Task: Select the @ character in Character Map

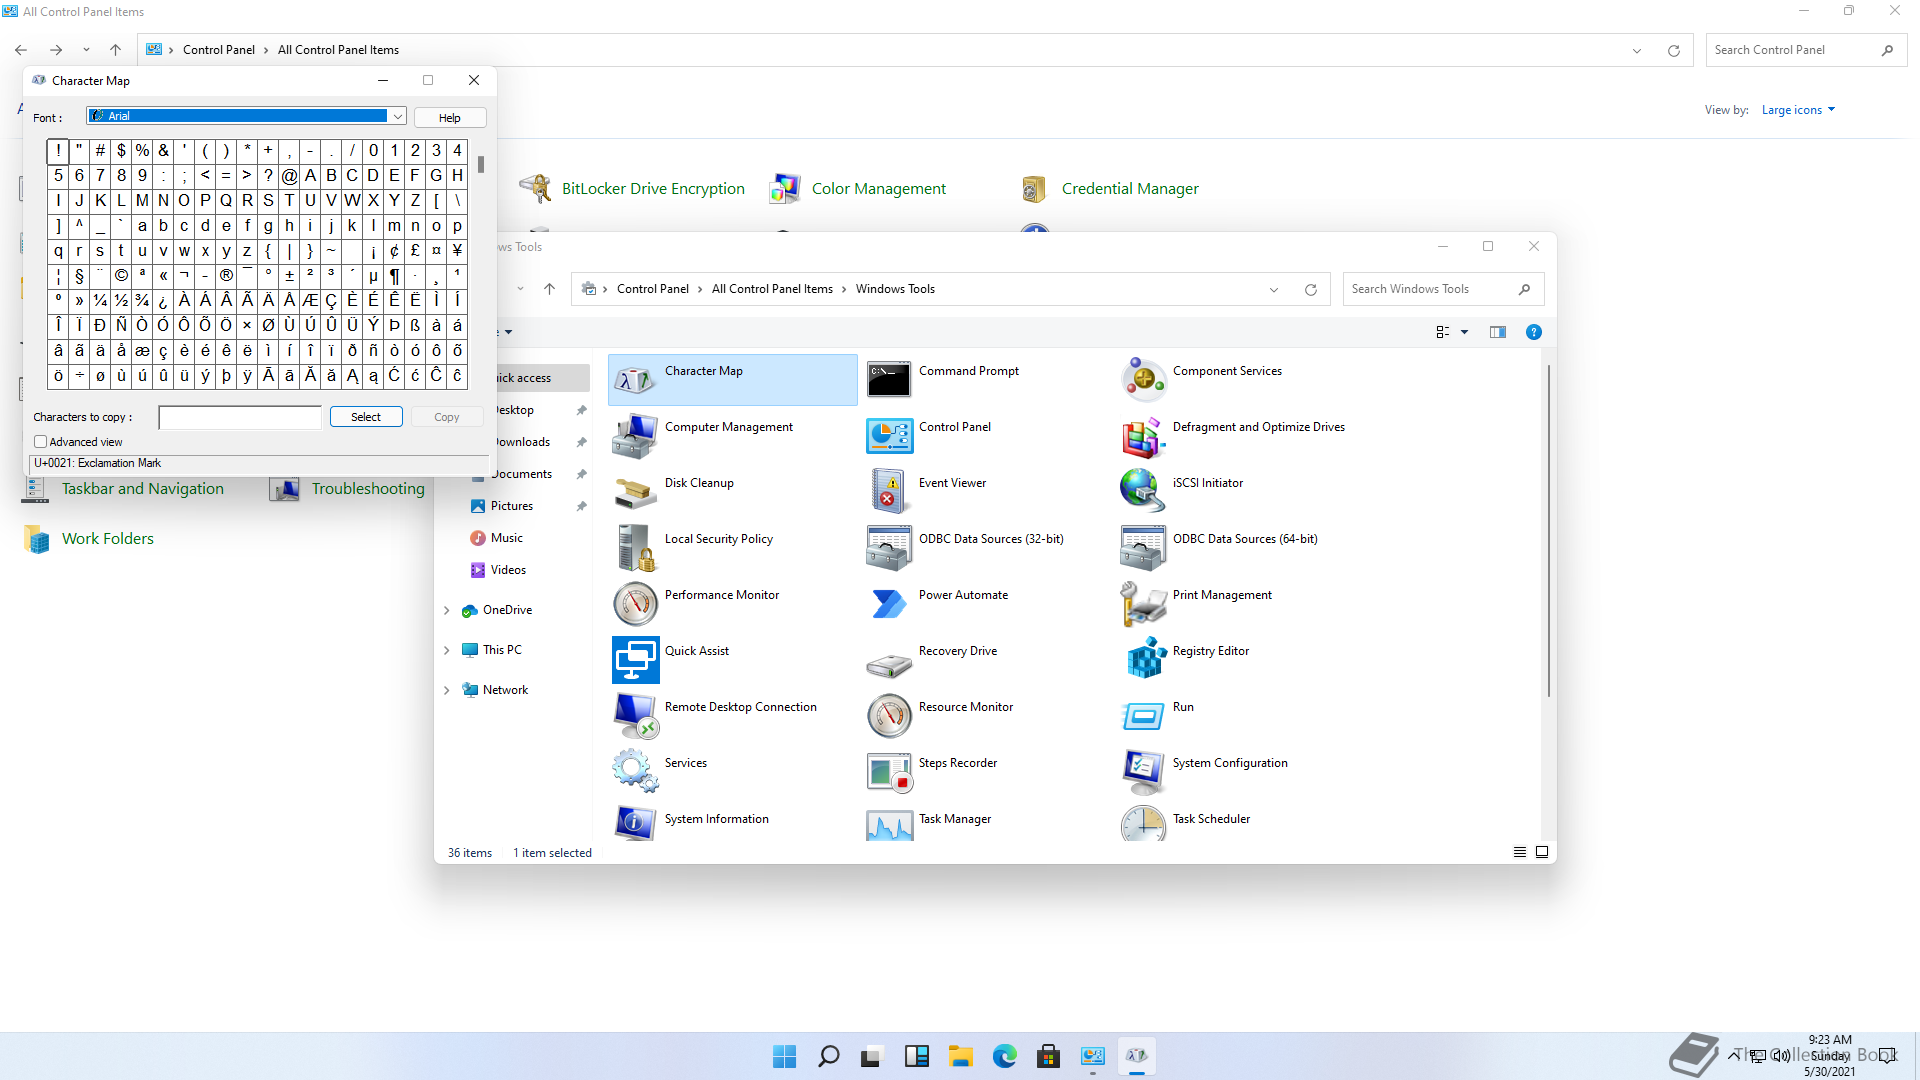Action: point(289,176)
